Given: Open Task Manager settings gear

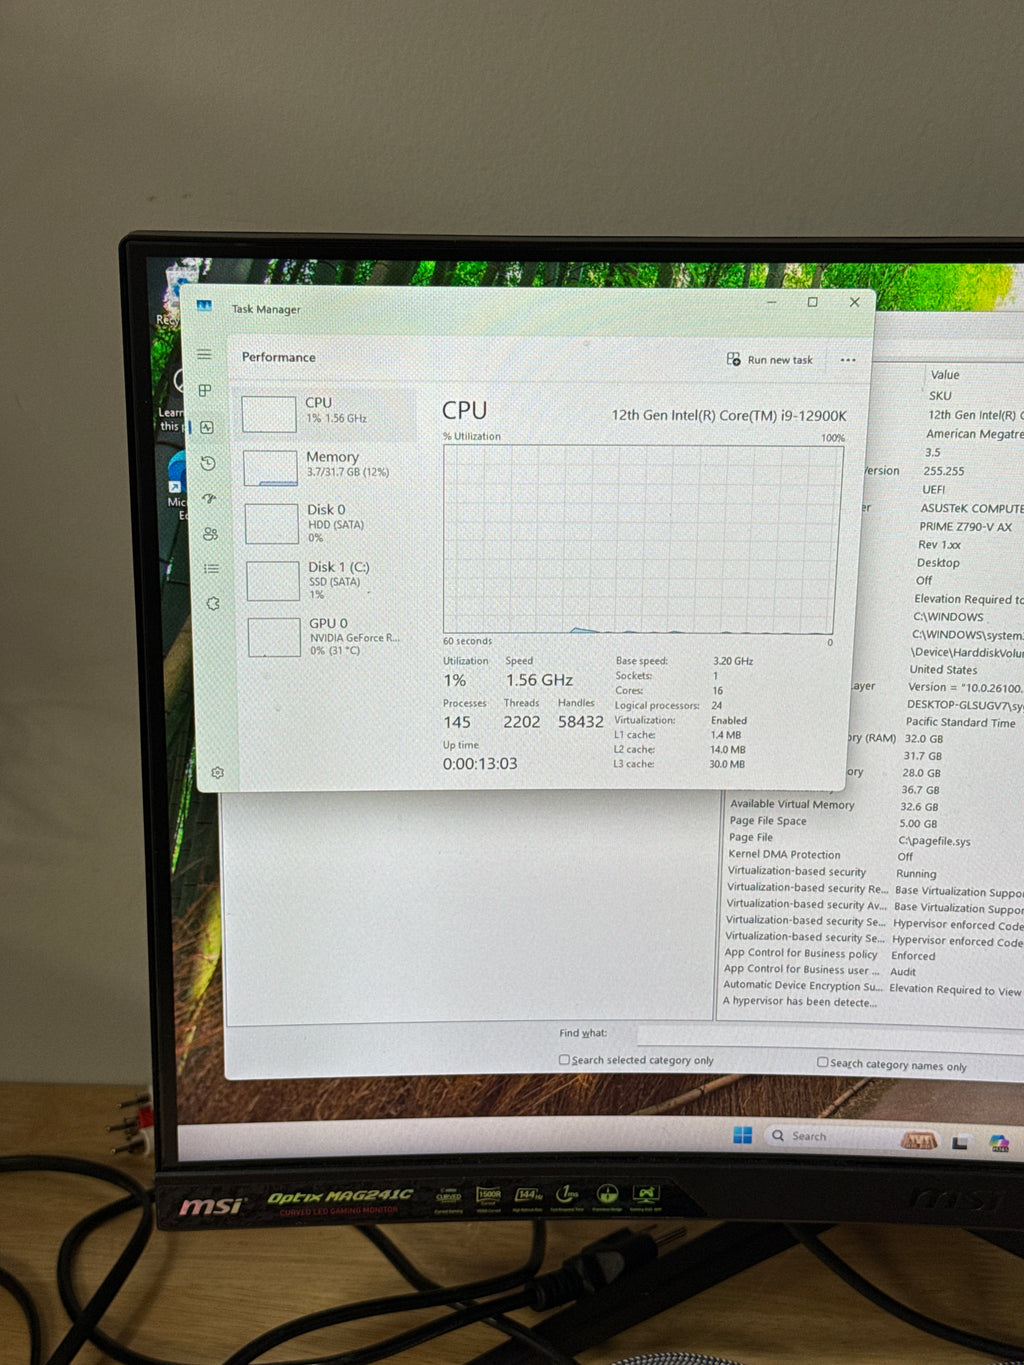Looking at the screenshot, I should pos(217,772).
